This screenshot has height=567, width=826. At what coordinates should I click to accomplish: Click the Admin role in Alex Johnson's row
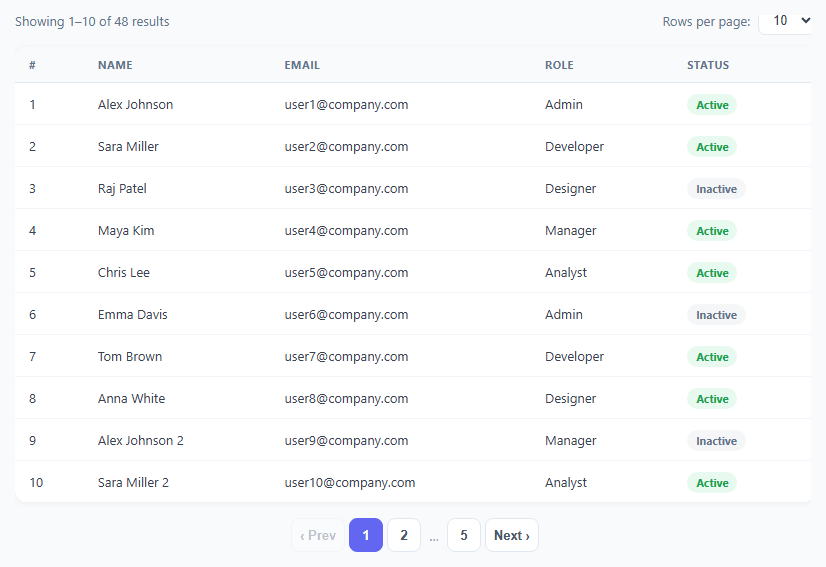(x=564, y=104)
